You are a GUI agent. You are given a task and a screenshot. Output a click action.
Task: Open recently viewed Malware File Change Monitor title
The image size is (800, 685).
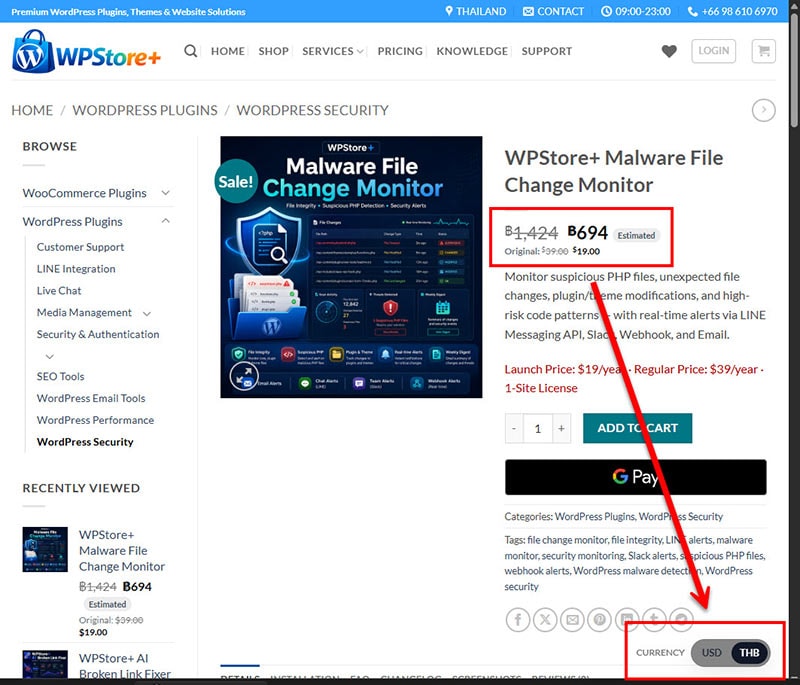pyautogui.click(x=121, y=551)
